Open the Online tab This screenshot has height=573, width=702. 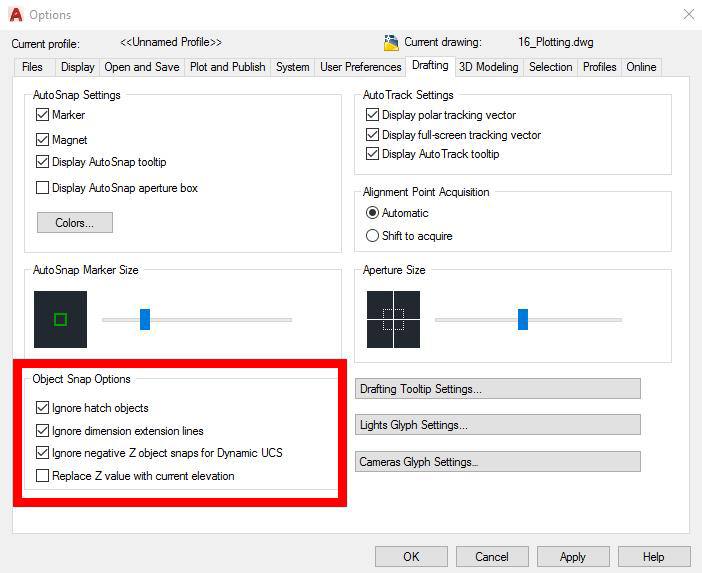point(641,67)
